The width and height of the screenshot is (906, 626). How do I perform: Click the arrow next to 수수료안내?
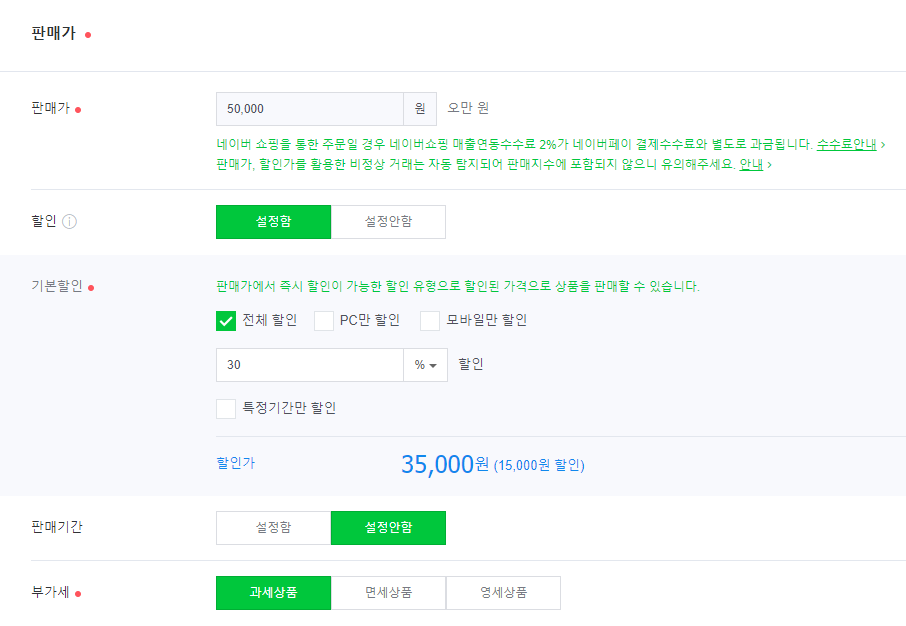click(883, 145)
